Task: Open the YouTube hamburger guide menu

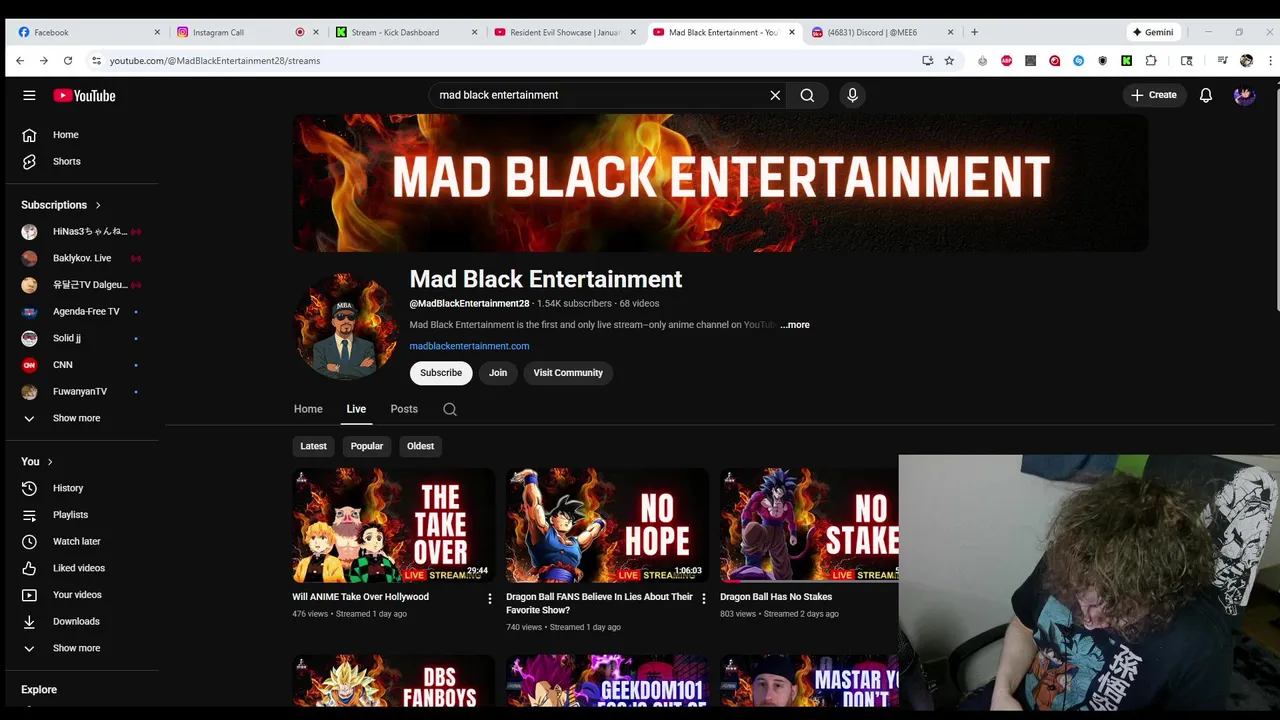Action: tap(29, 95)
